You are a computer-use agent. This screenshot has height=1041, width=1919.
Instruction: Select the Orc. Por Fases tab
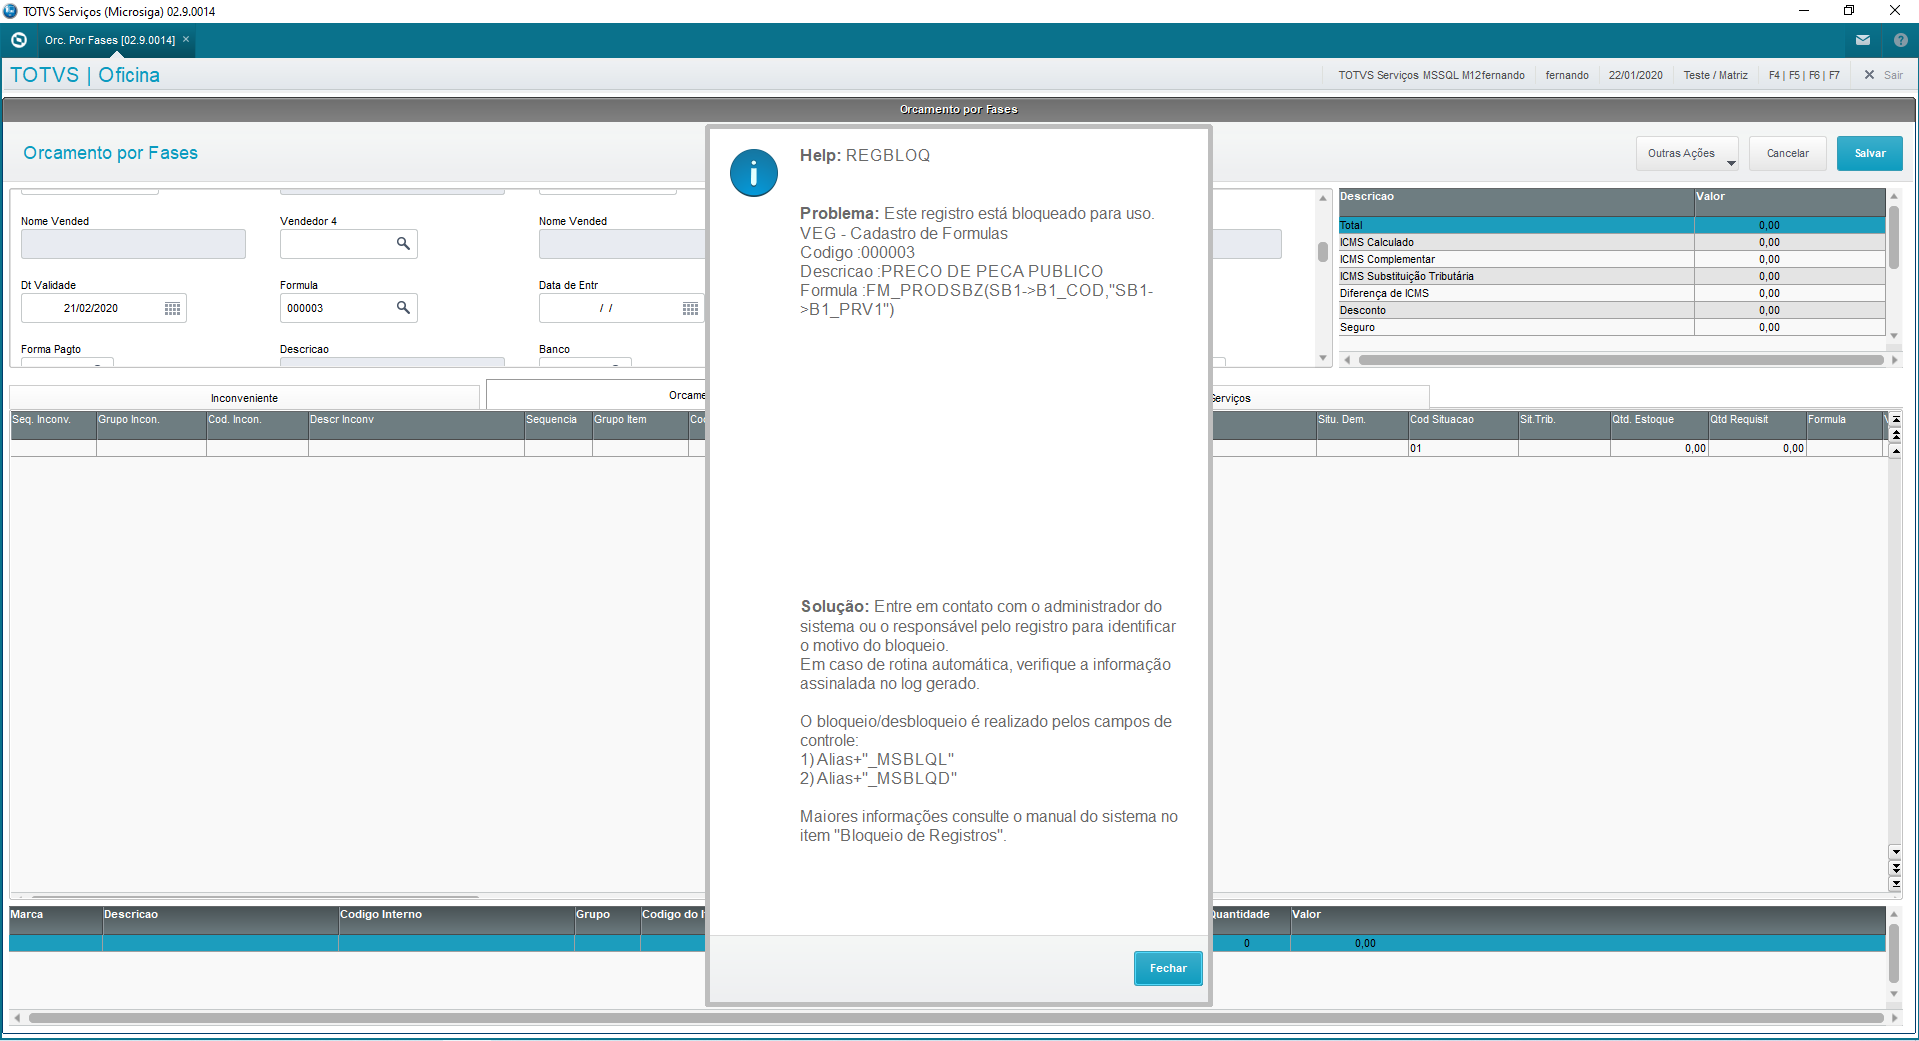coord(109,40)
